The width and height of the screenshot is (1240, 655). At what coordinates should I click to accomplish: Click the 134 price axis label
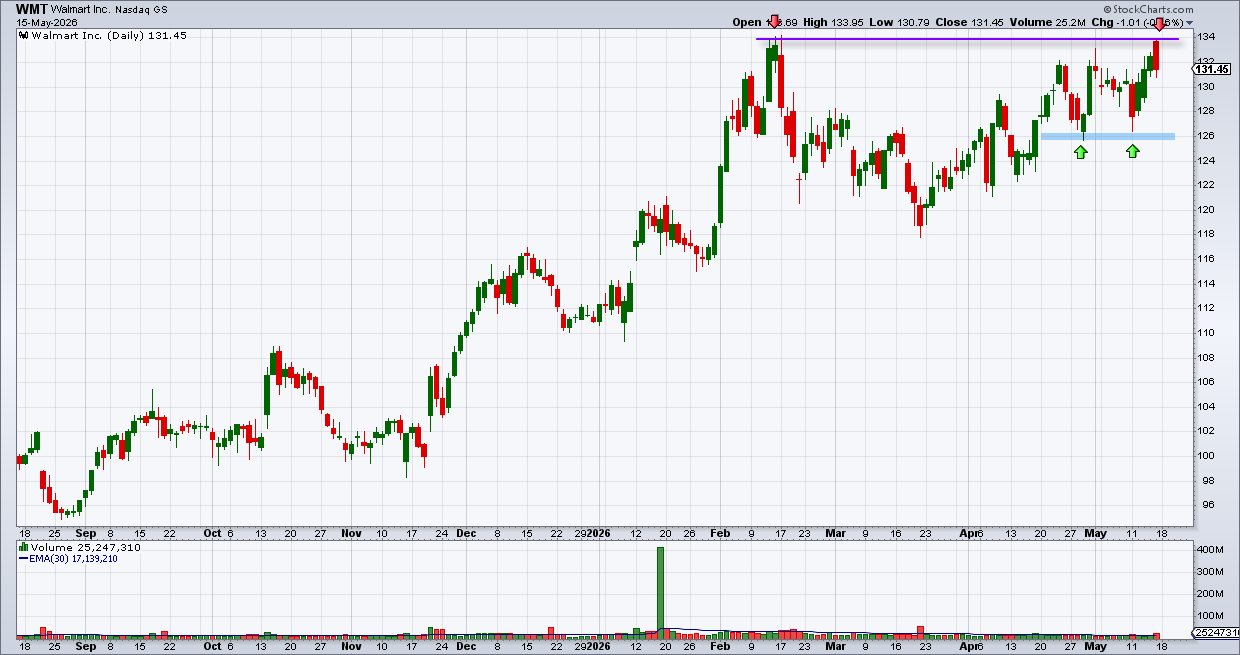coord(1206,38)
